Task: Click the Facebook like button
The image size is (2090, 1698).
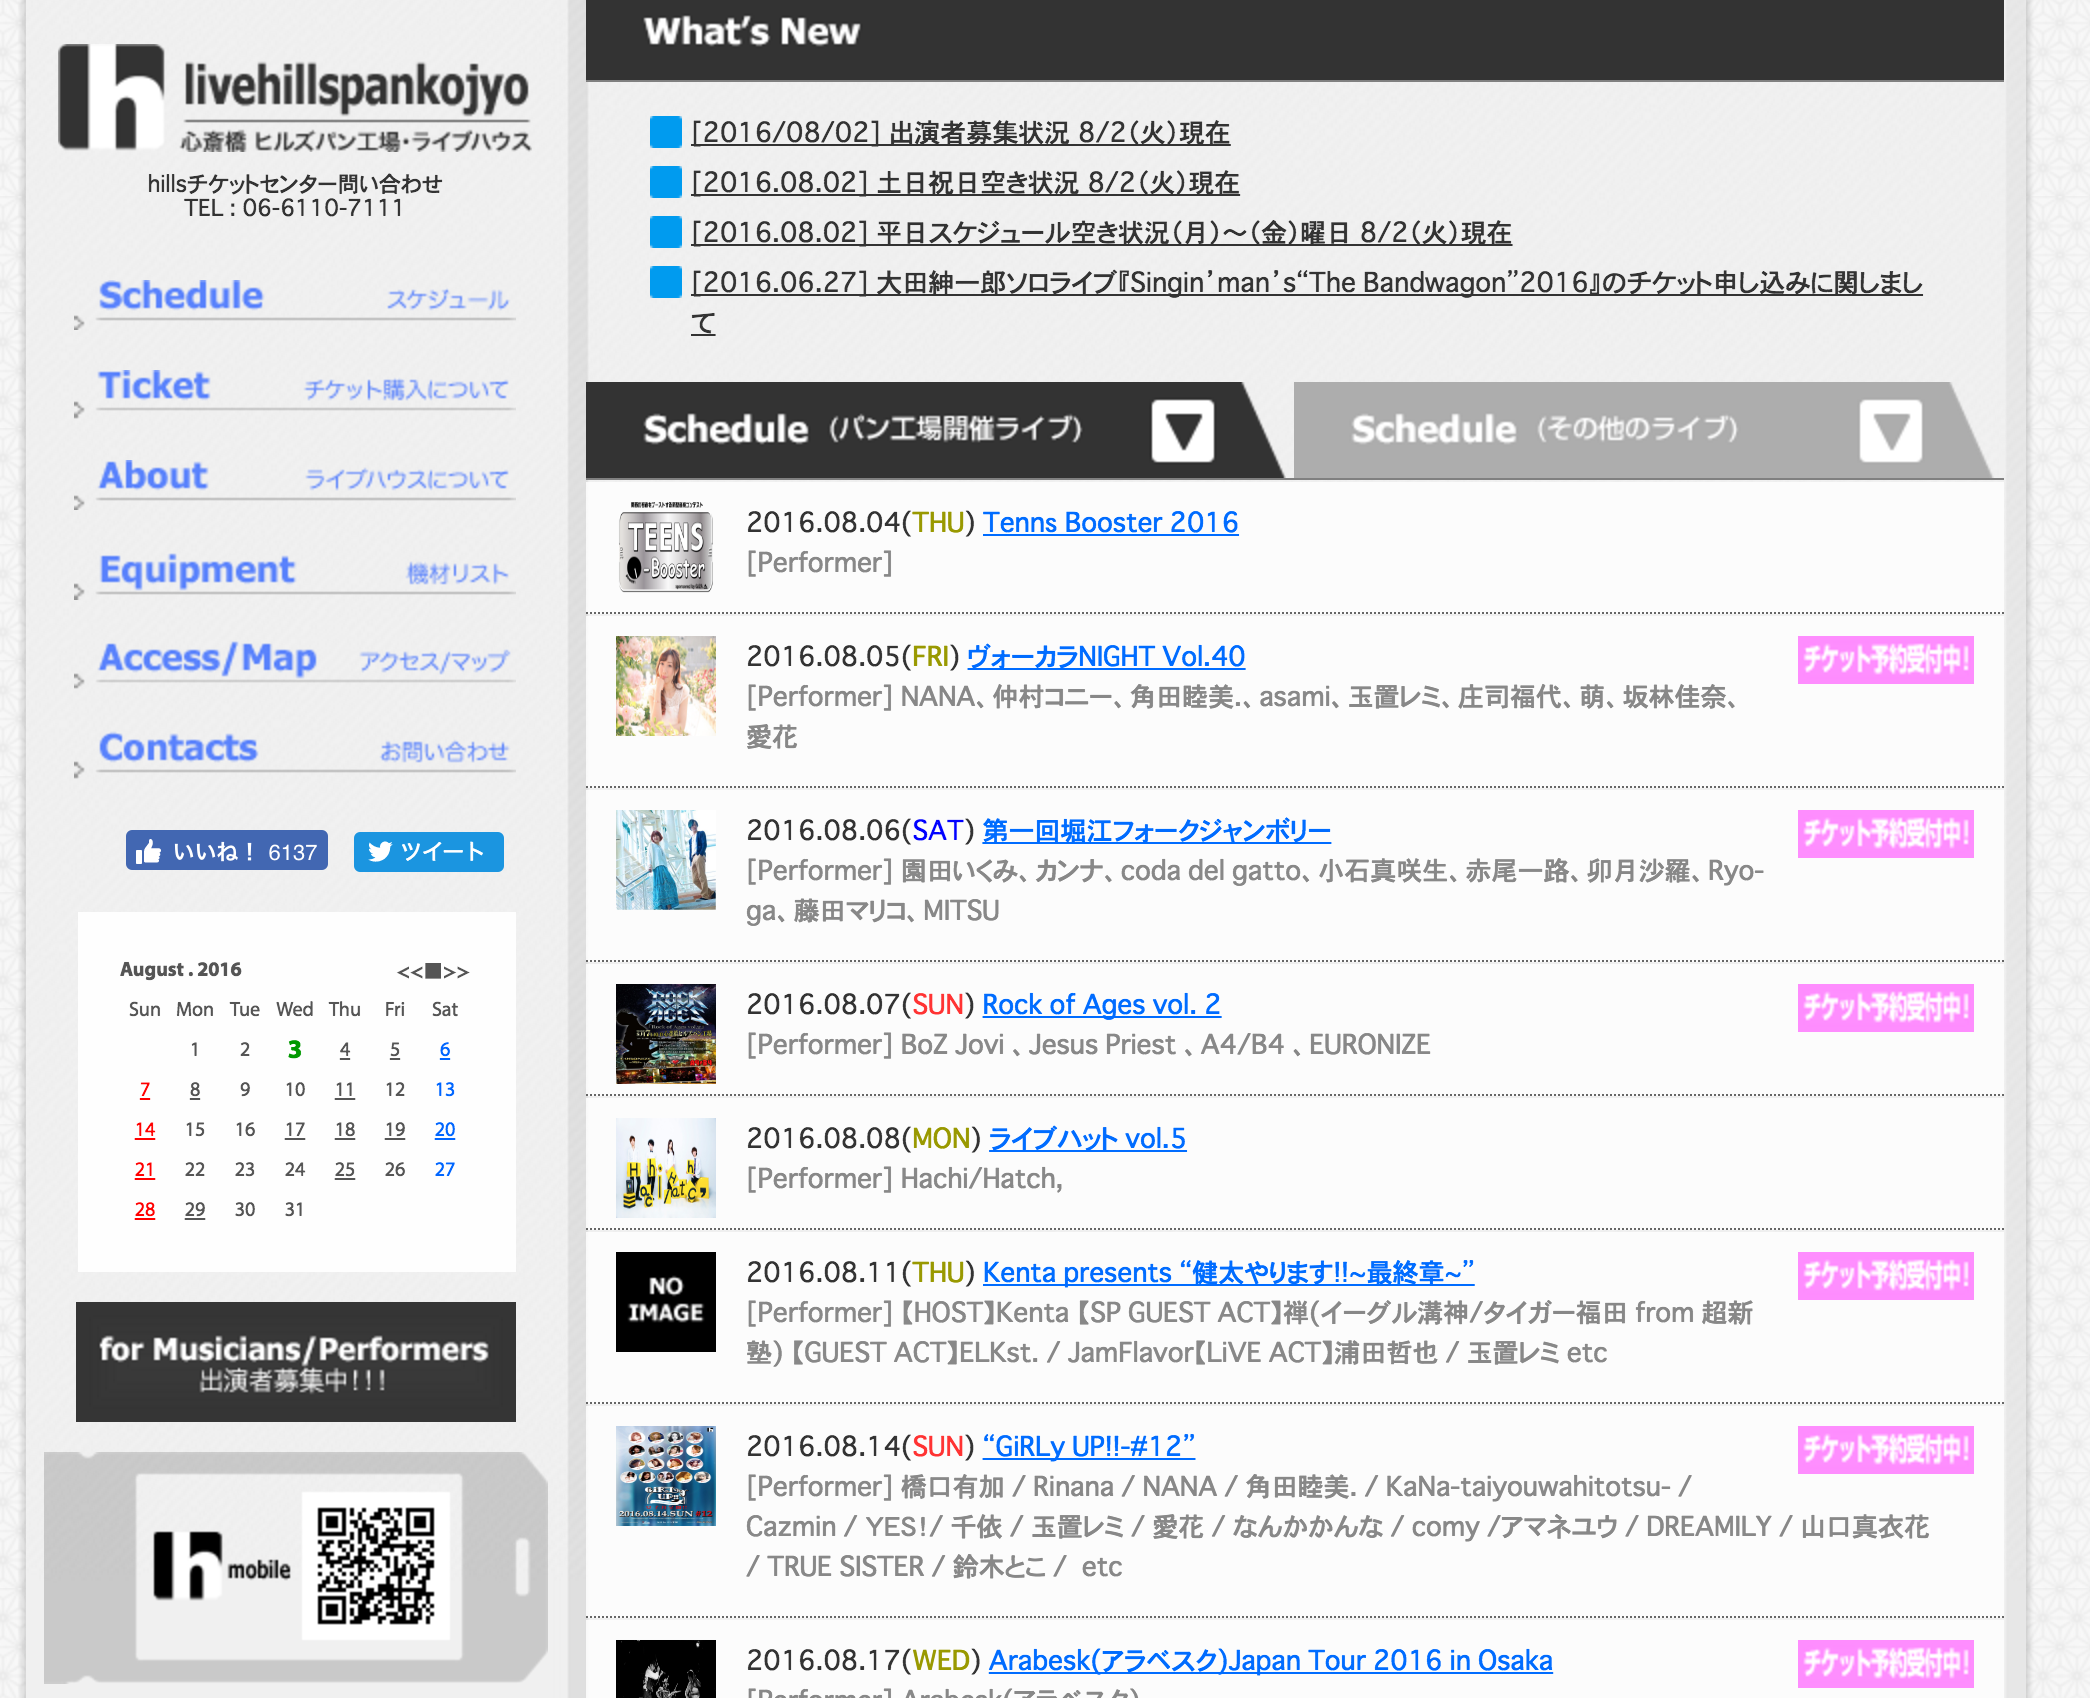Action: point(227,851)
